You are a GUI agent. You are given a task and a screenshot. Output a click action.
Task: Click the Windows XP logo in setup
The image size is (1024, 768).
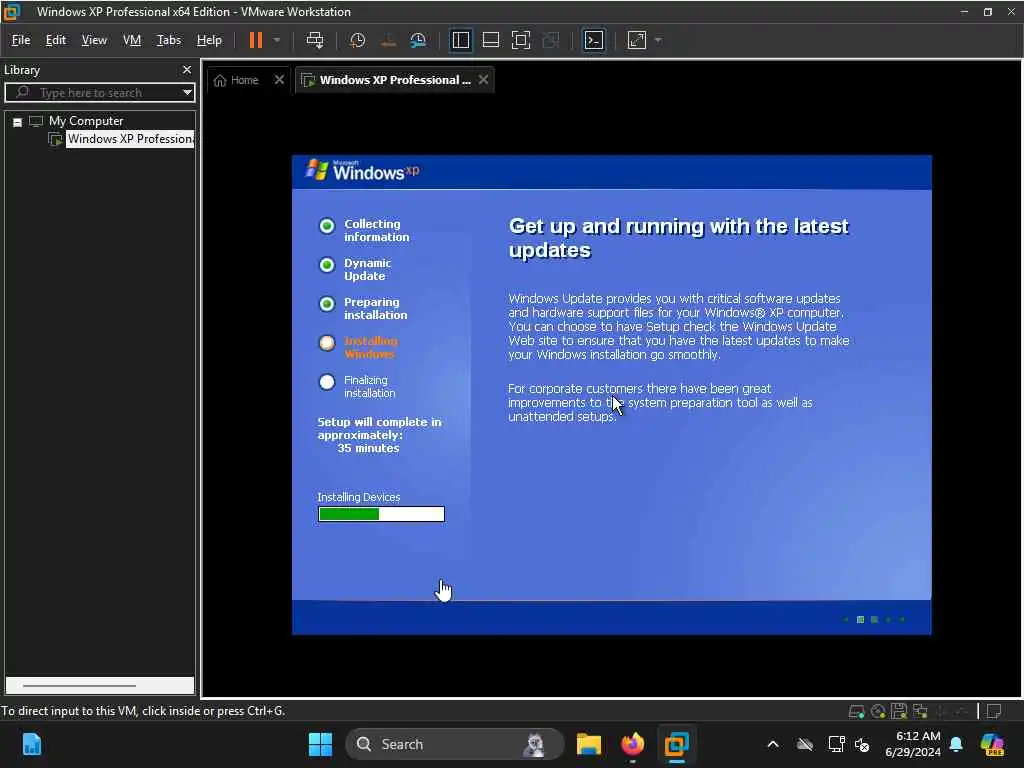tap(362, 170)
